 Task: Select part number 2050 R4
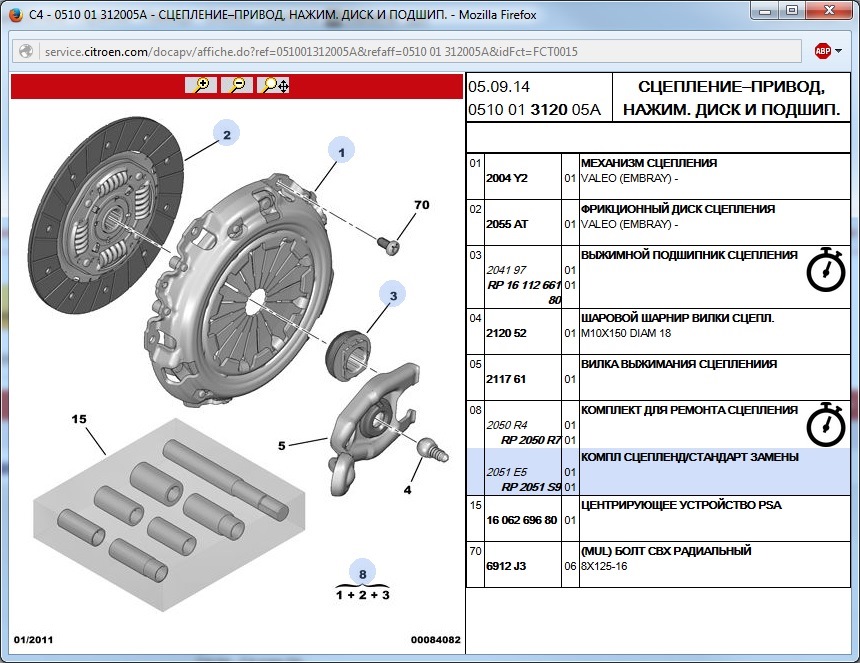(507, 425)
